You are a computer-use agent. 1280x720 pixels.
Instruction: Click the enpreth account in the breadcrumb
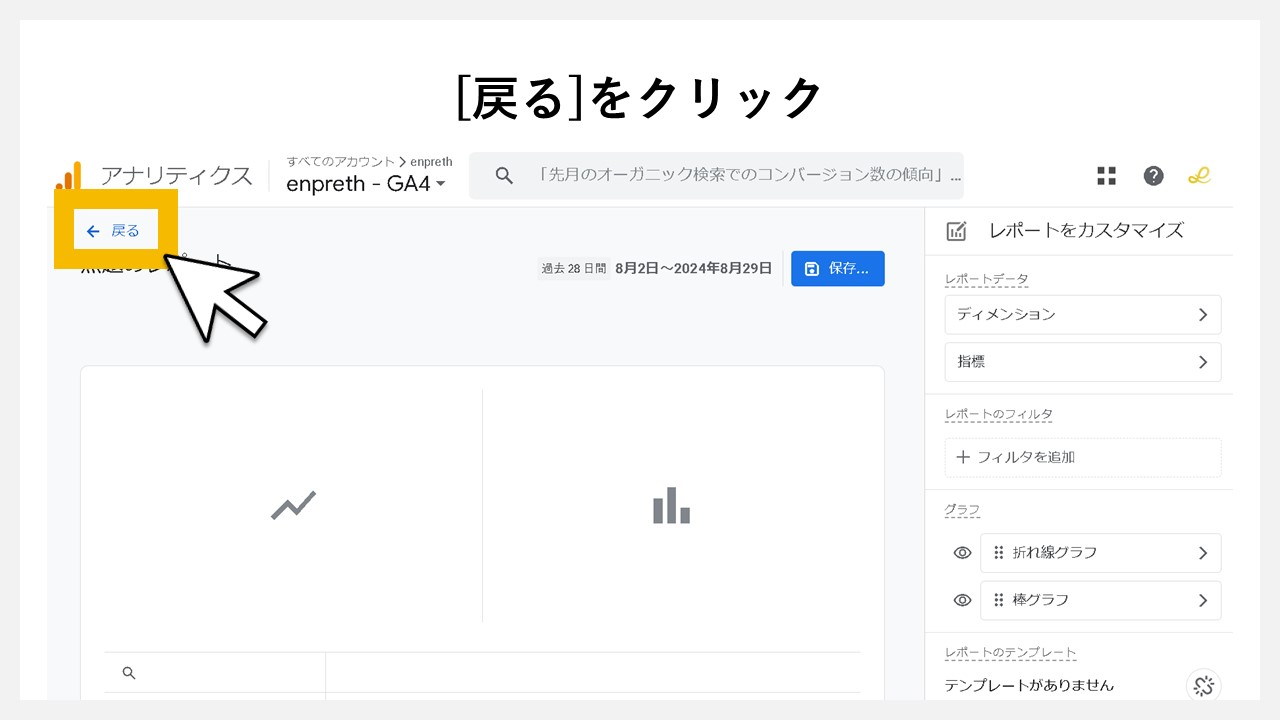pyautogui.click(x=432, y=161)
